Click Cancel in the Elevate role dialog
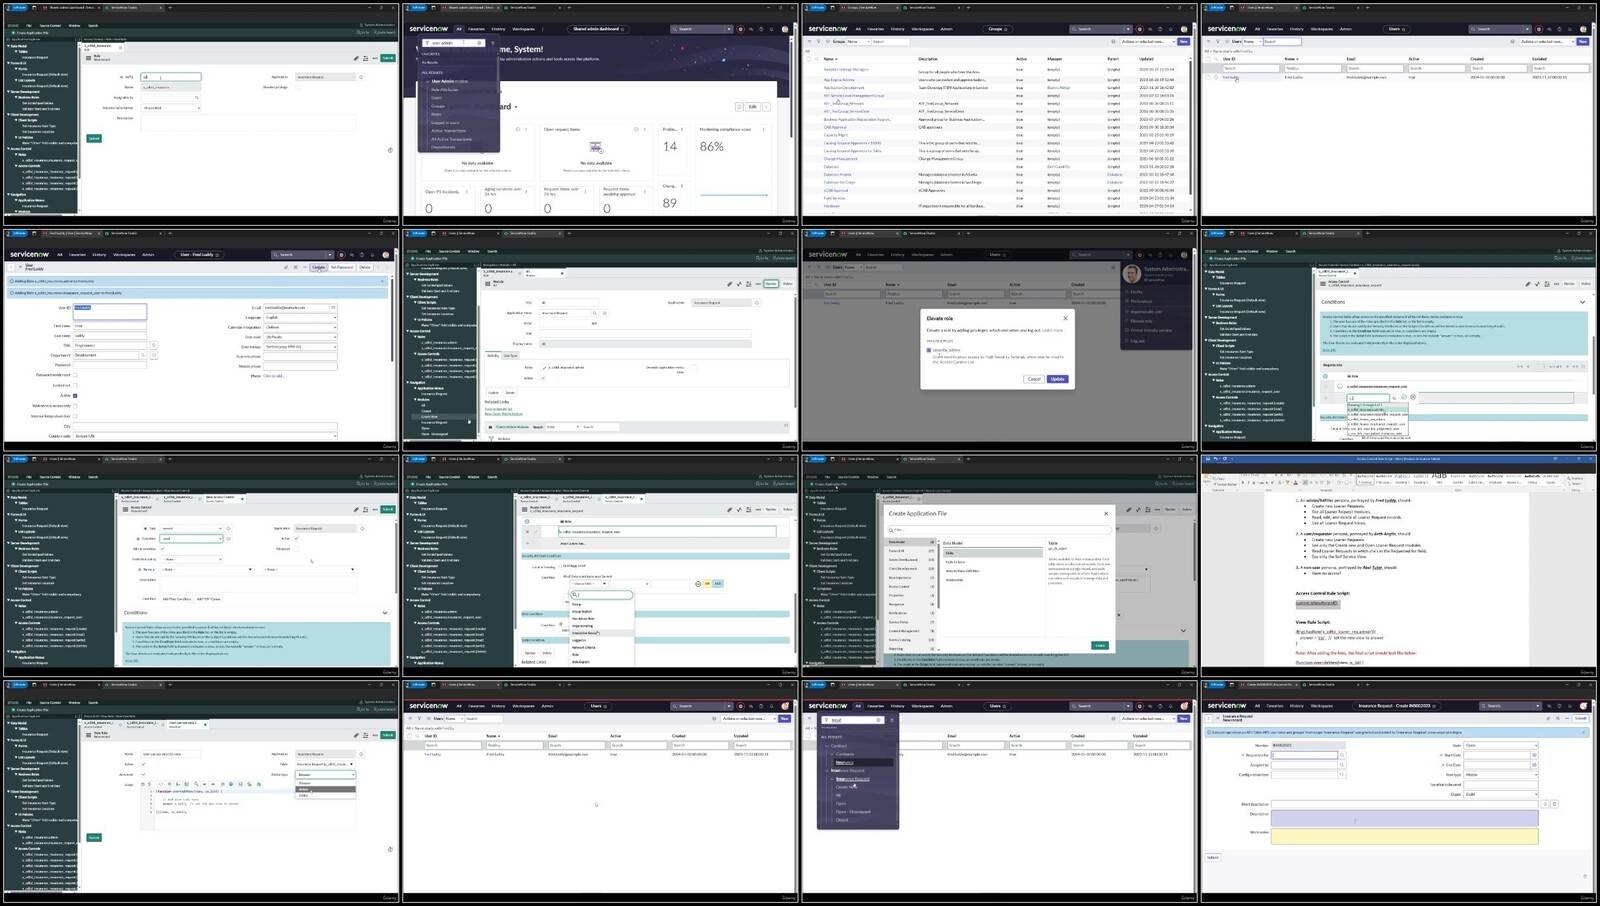 (1034, 379)
